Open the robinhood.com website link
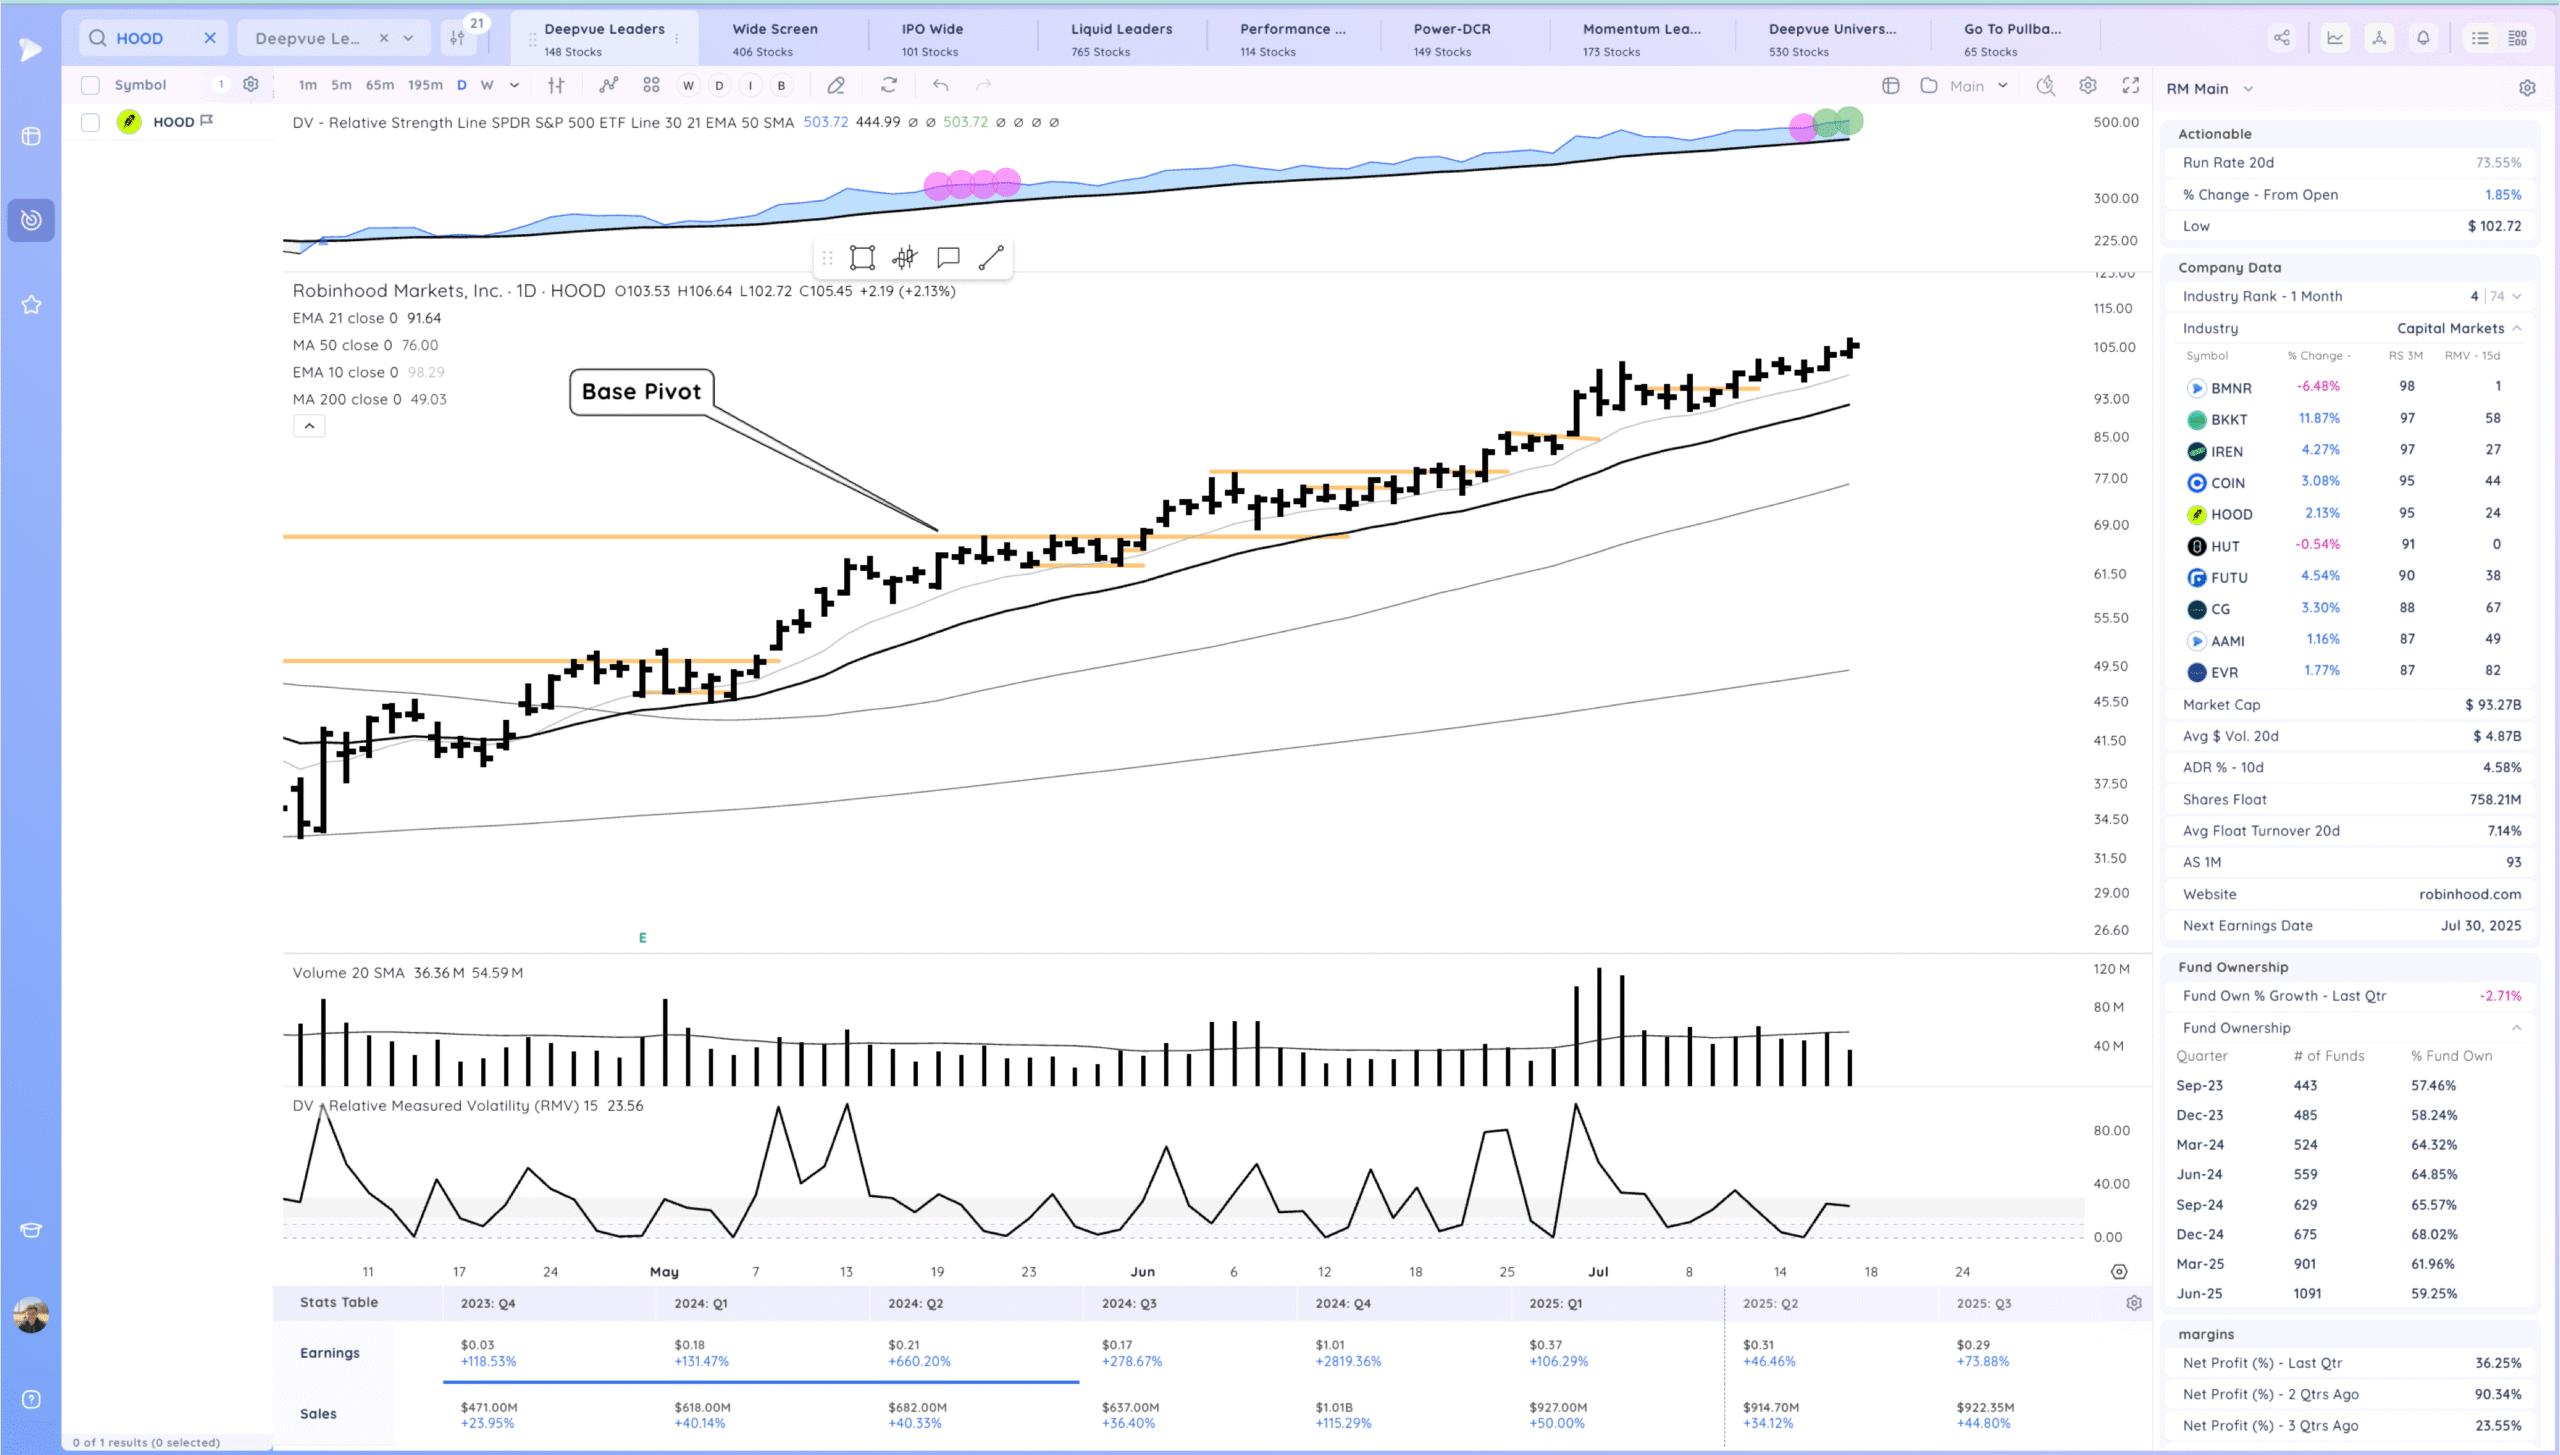The image size is (2560, 1455). (2469, 894)
